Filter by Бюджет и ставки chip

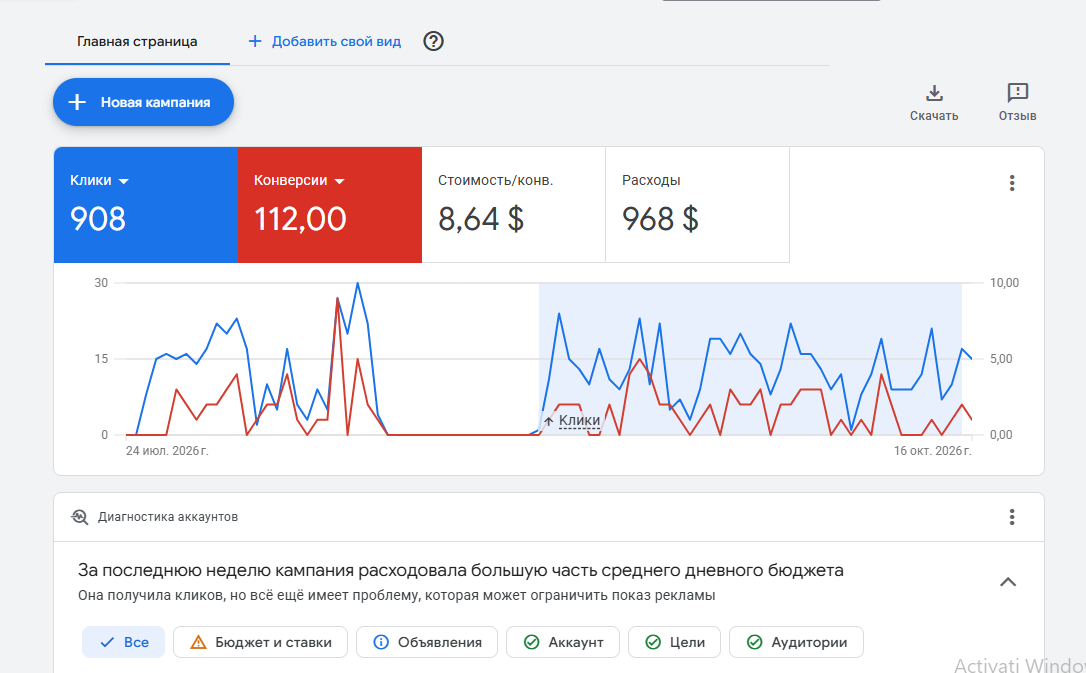tap(260, 642)
